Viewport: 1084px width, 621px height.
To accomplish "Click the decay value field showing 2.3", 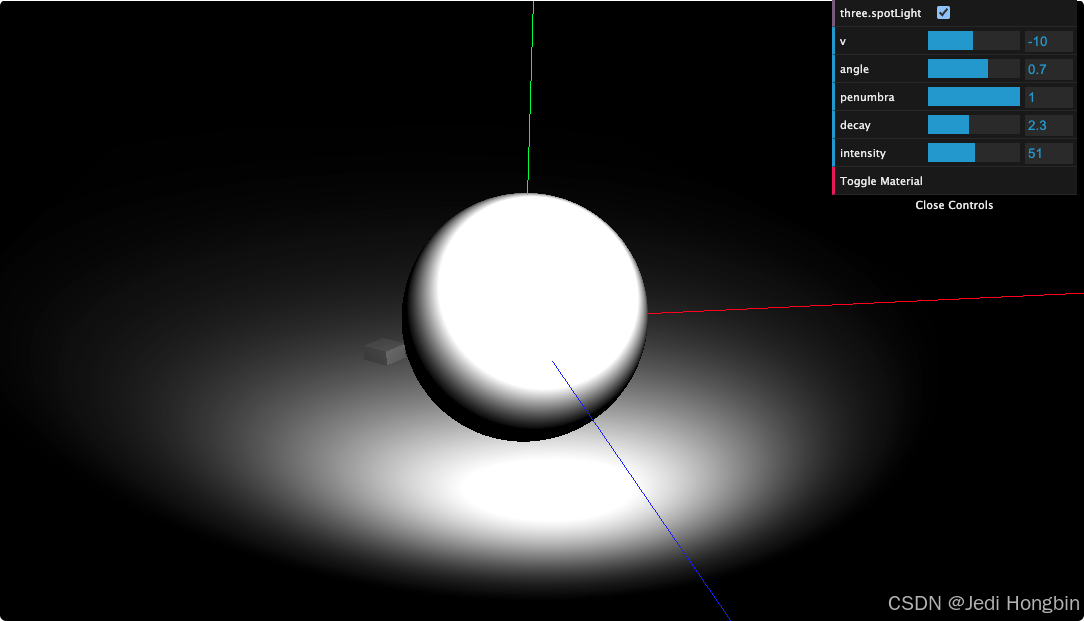I will [1049, 124].
